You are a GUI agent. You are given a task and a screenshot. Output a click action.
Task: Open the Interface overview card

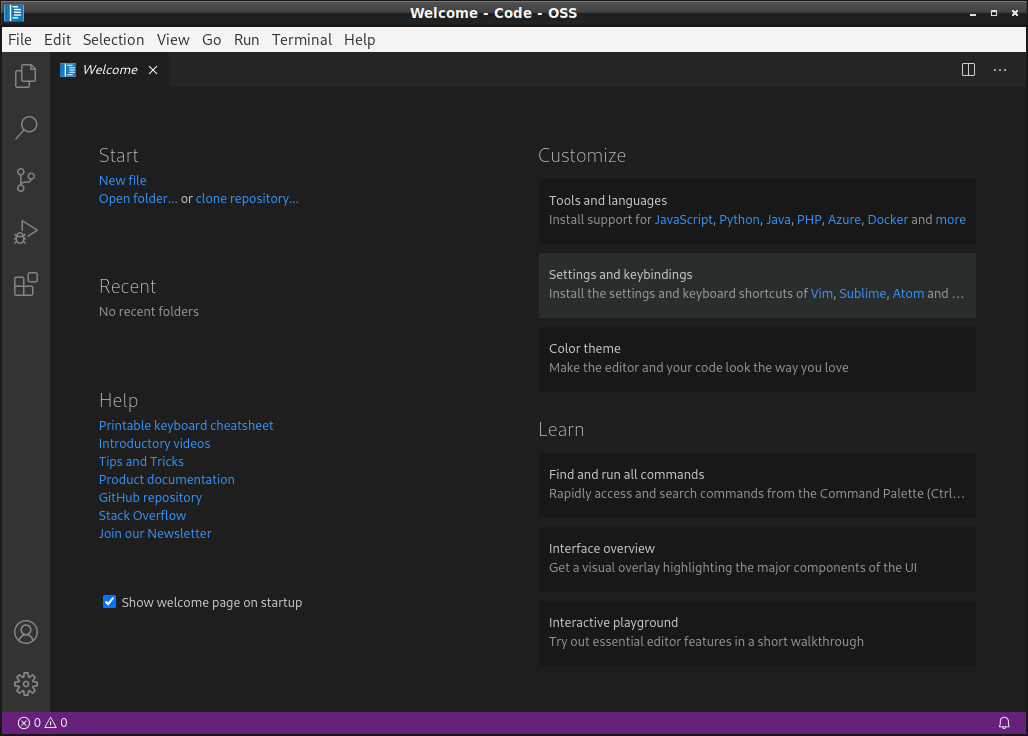click(757, 560)
